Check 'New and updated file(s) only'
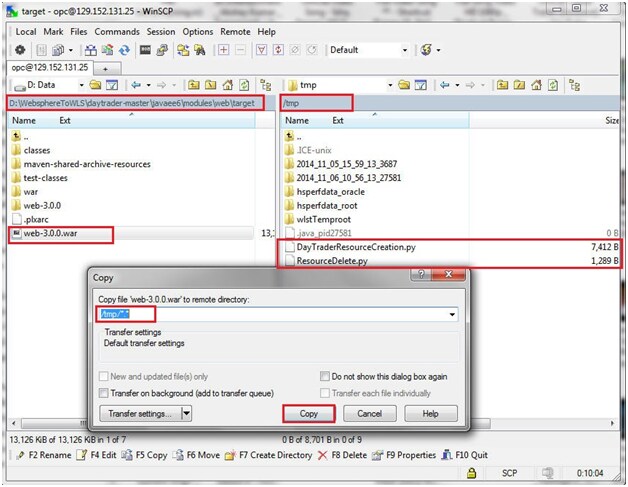Viewport: 628px width, 487px height. click(104, 376)
